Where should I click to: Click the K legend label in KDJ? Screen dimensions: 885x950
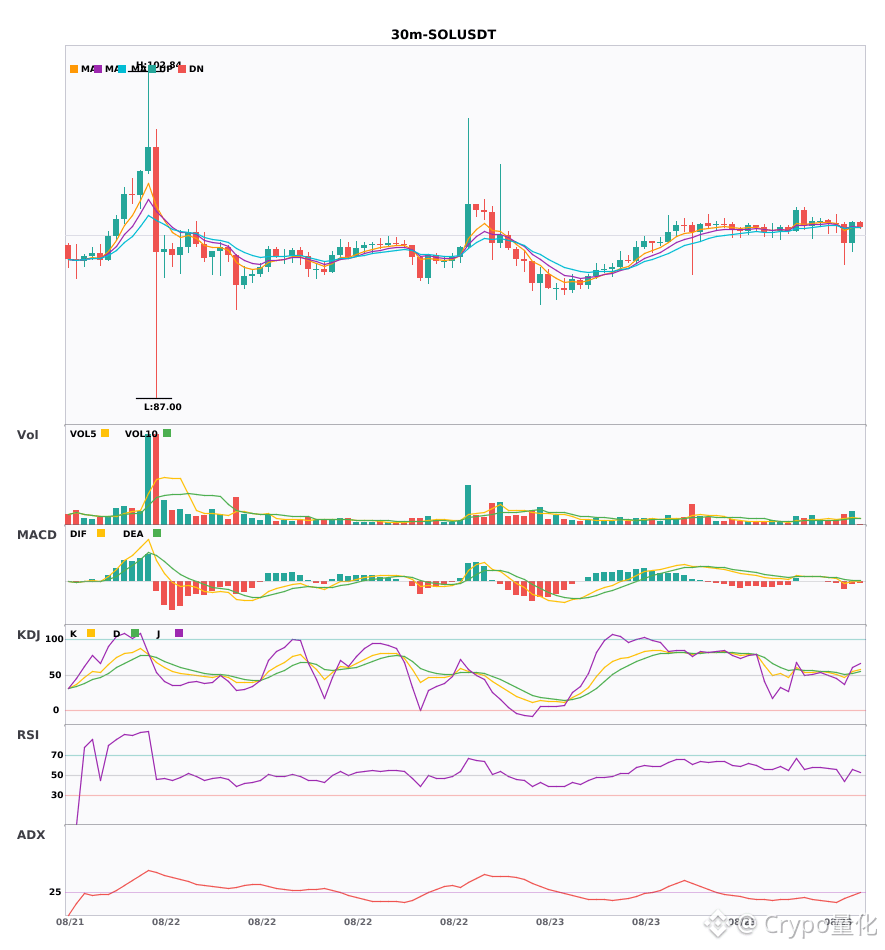[x=73, y=634]
